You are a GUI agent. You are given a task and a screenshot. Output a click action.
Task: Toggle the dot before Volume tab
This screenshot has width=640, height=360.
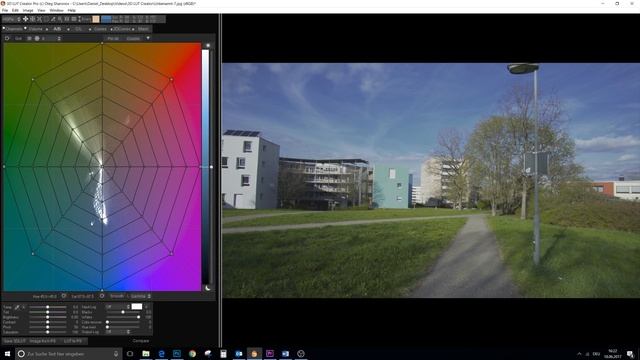coord(25,28)
